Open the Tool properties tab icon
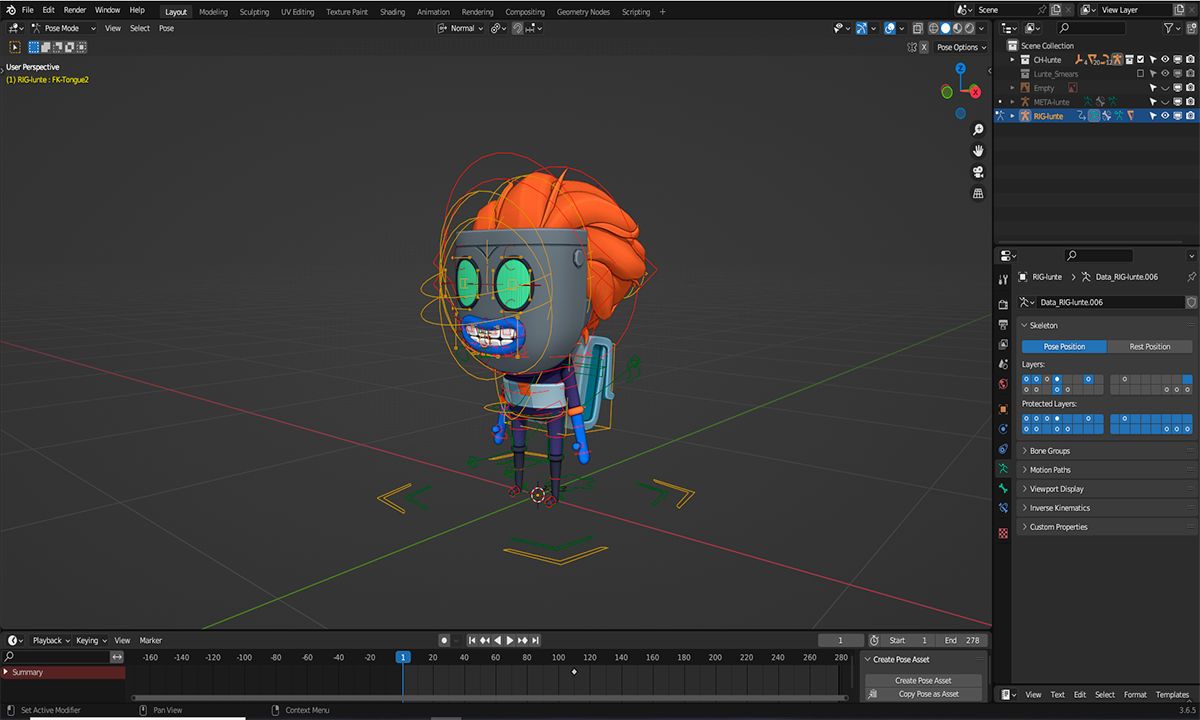Image resolution: width=1200 pixels, height=720 pixels. (1003, 279)
